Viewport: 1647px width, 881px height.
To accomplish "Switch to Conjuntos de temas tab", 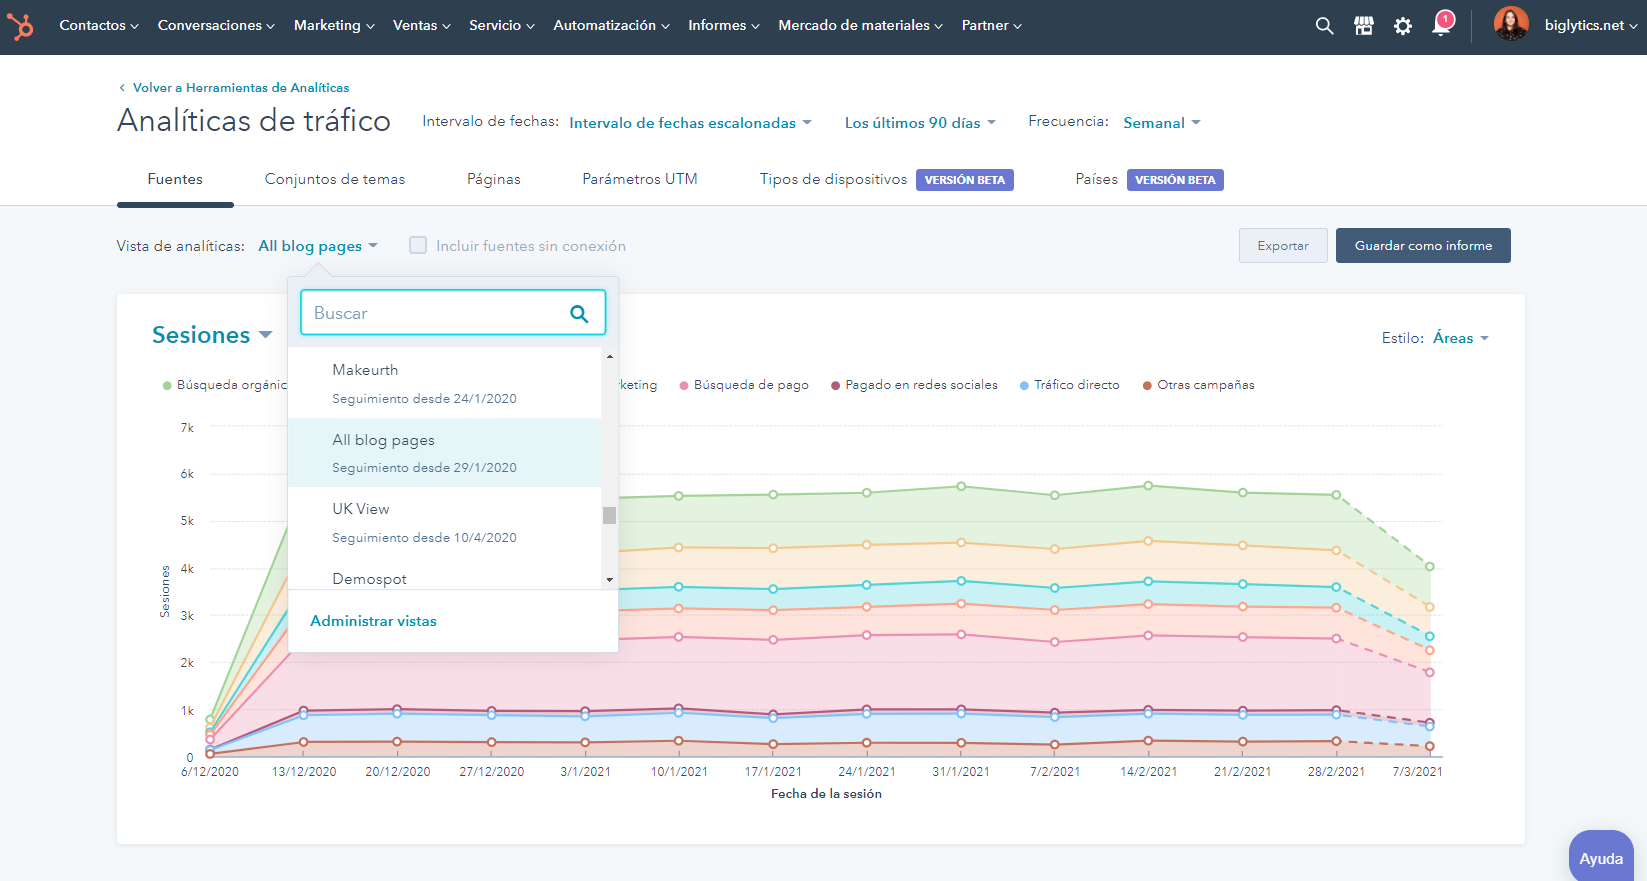I will [x=335, y=179].
